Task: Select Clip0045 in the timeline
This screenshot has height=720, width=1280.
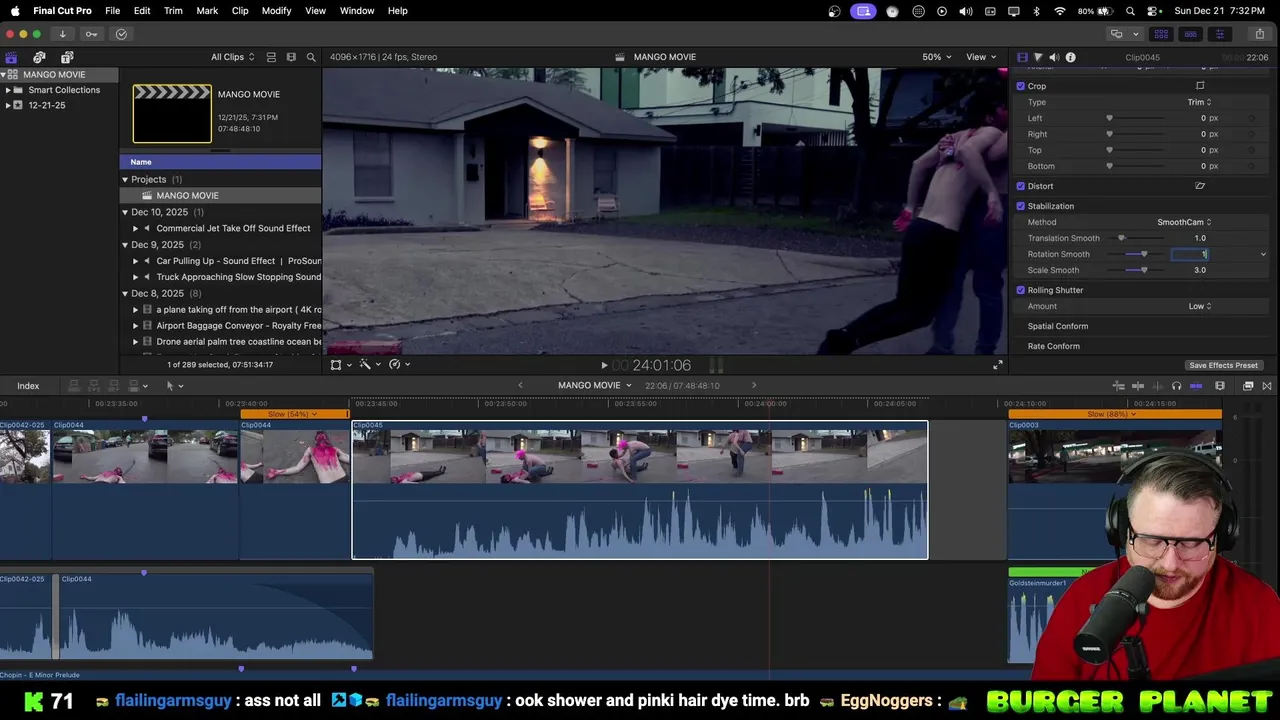Action: [x=640, y=490]
